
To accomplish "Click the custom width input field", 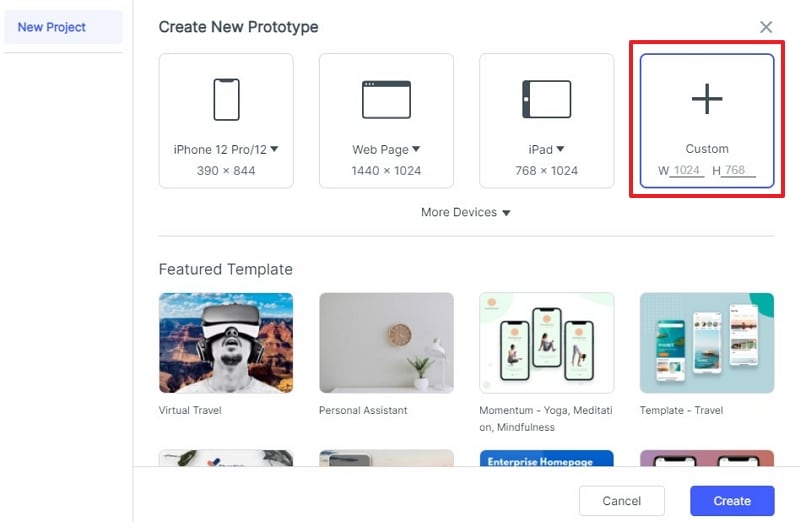I will pyautogui.click(x=687, y=171).
